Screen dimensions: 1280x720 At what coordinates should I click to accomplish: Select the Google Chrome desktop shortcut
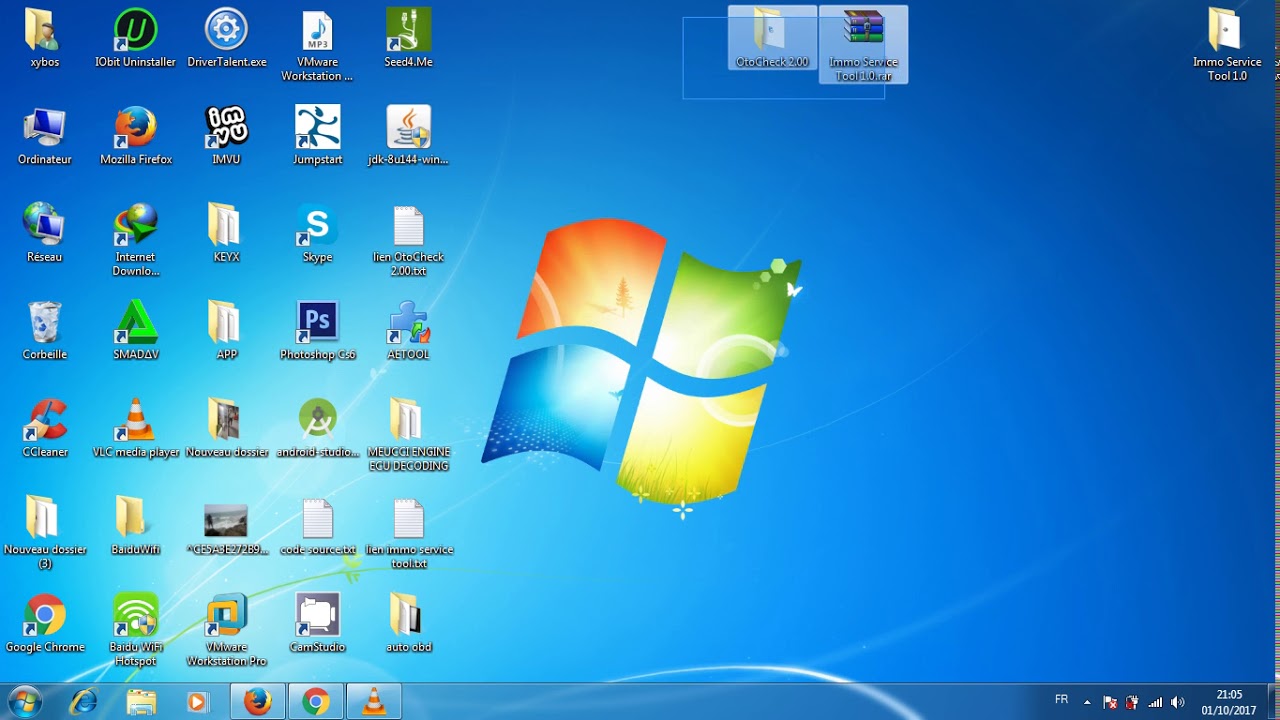point(44,614)
